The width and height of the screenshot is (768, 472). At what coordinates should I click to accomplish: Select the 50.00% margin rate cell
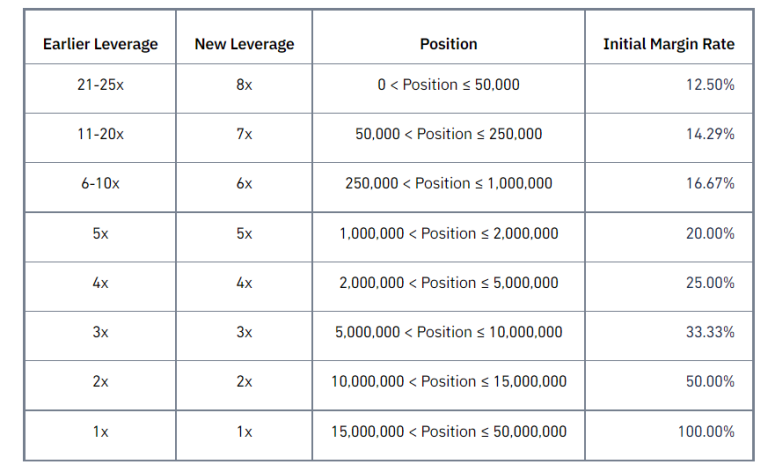[710, 382]
